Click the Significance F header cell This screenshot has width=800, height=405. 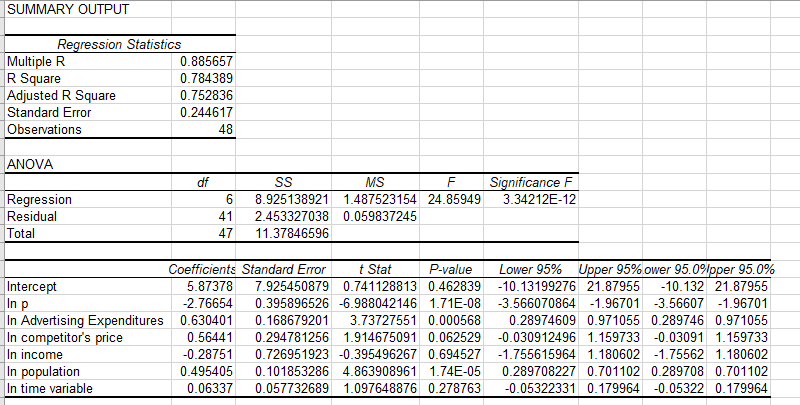(531, 182)
